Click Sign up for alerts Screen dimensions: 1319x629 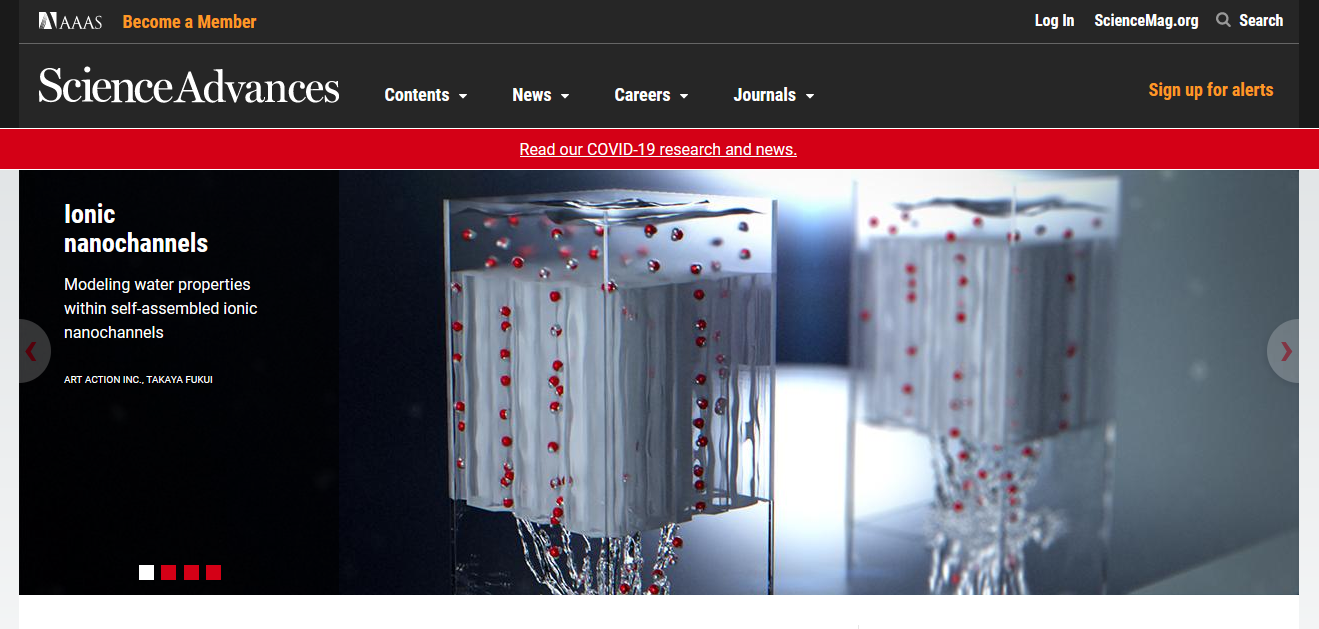(x=1211, y=90)
